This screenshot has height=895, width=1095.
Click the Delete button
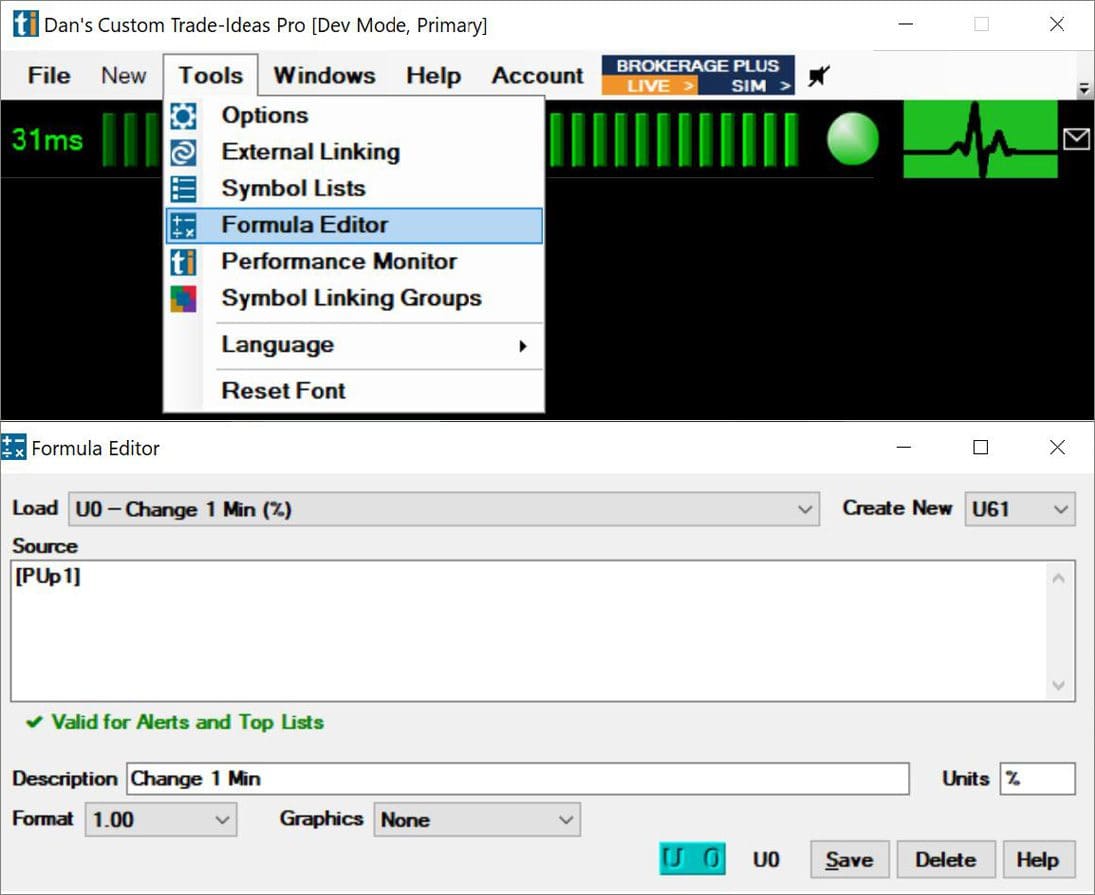tap(946, 859)
